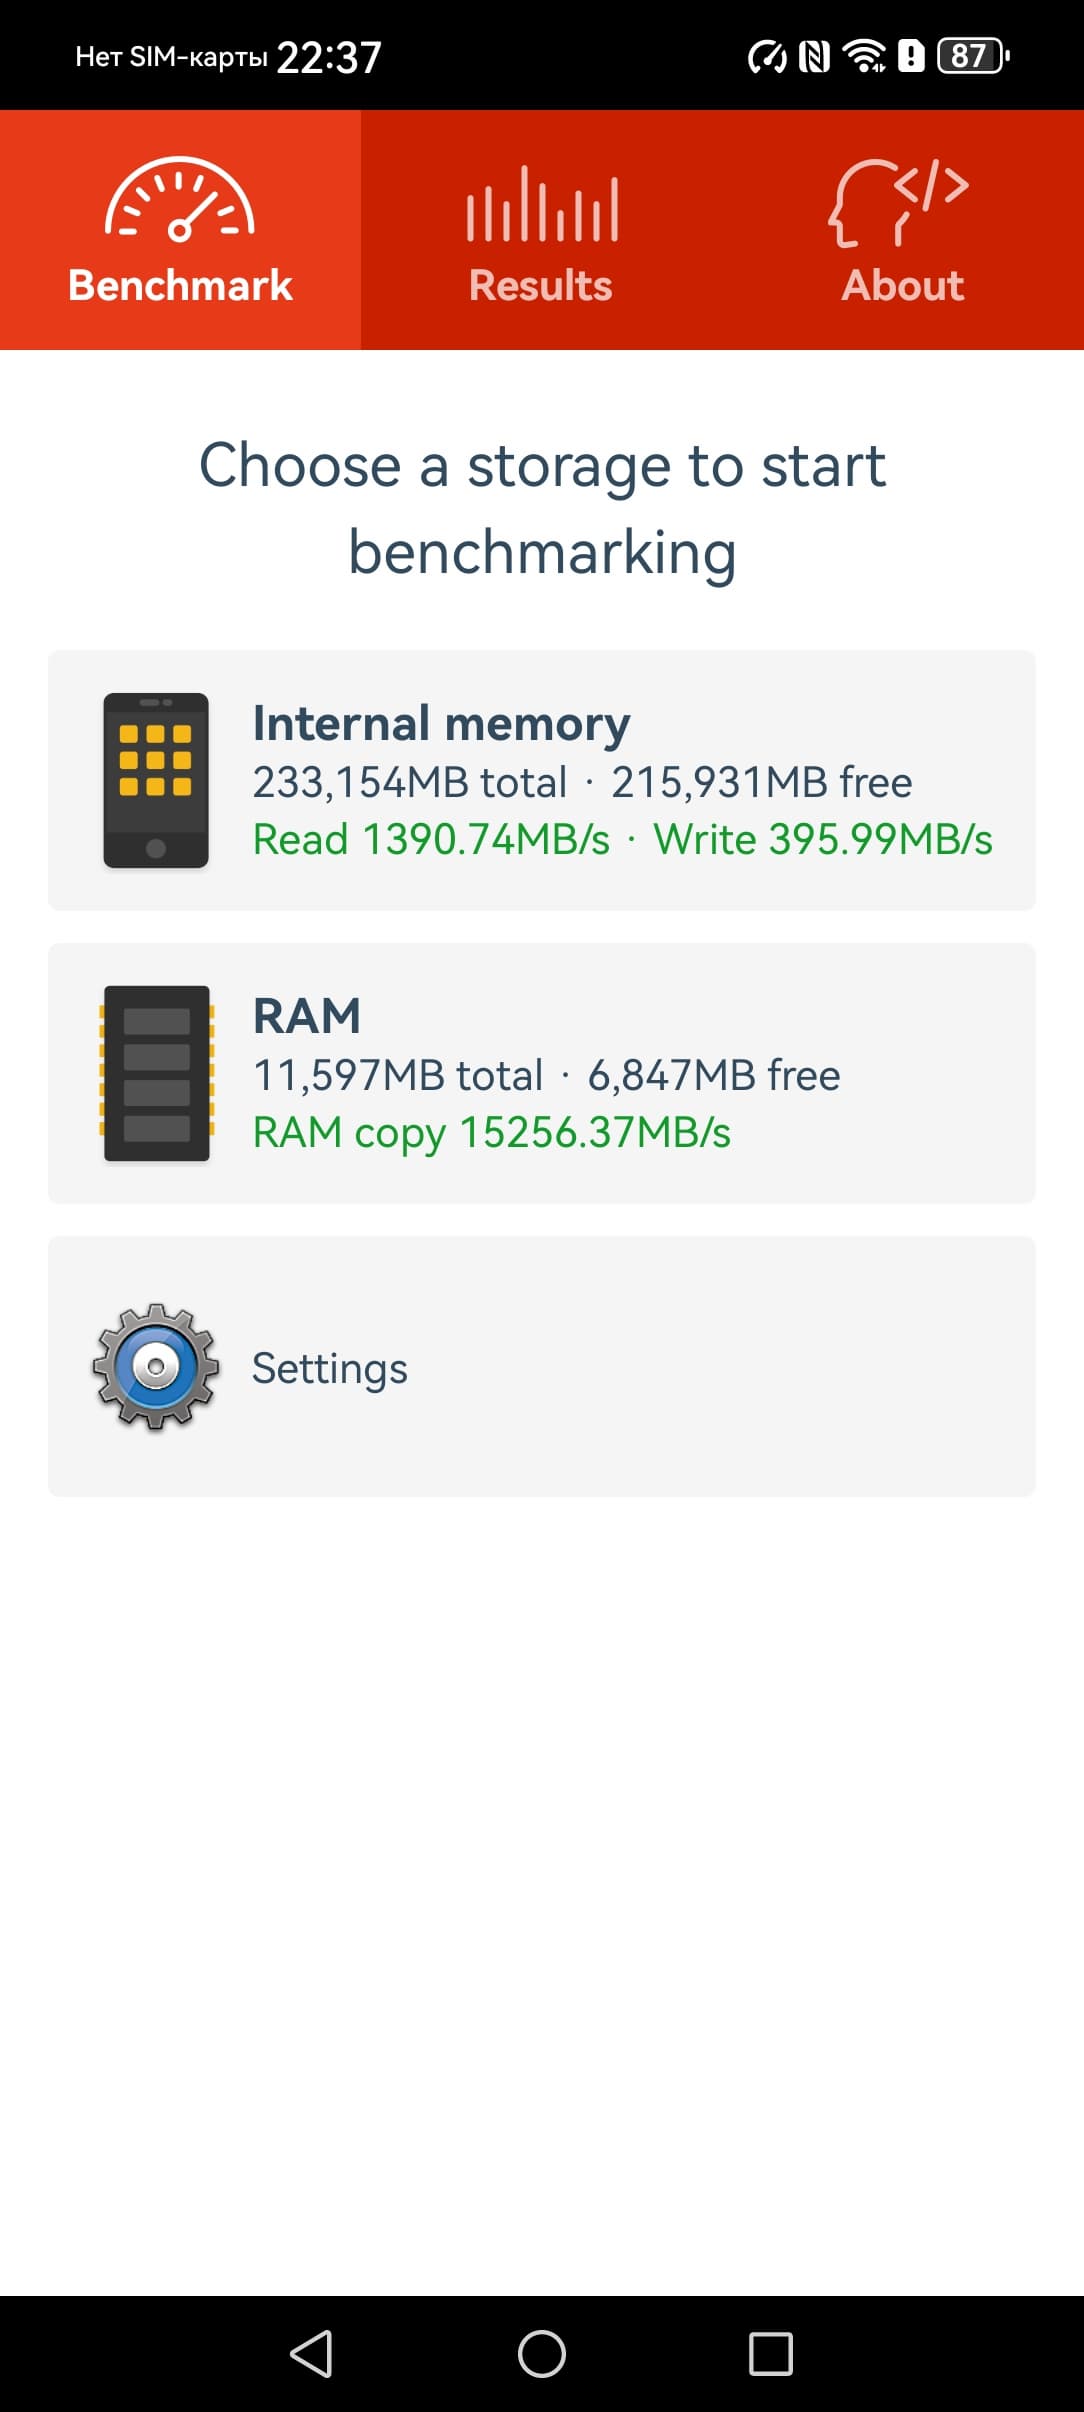Tap the About head icon
This screenshot has width=1084, height=2412.
[898, 203]
